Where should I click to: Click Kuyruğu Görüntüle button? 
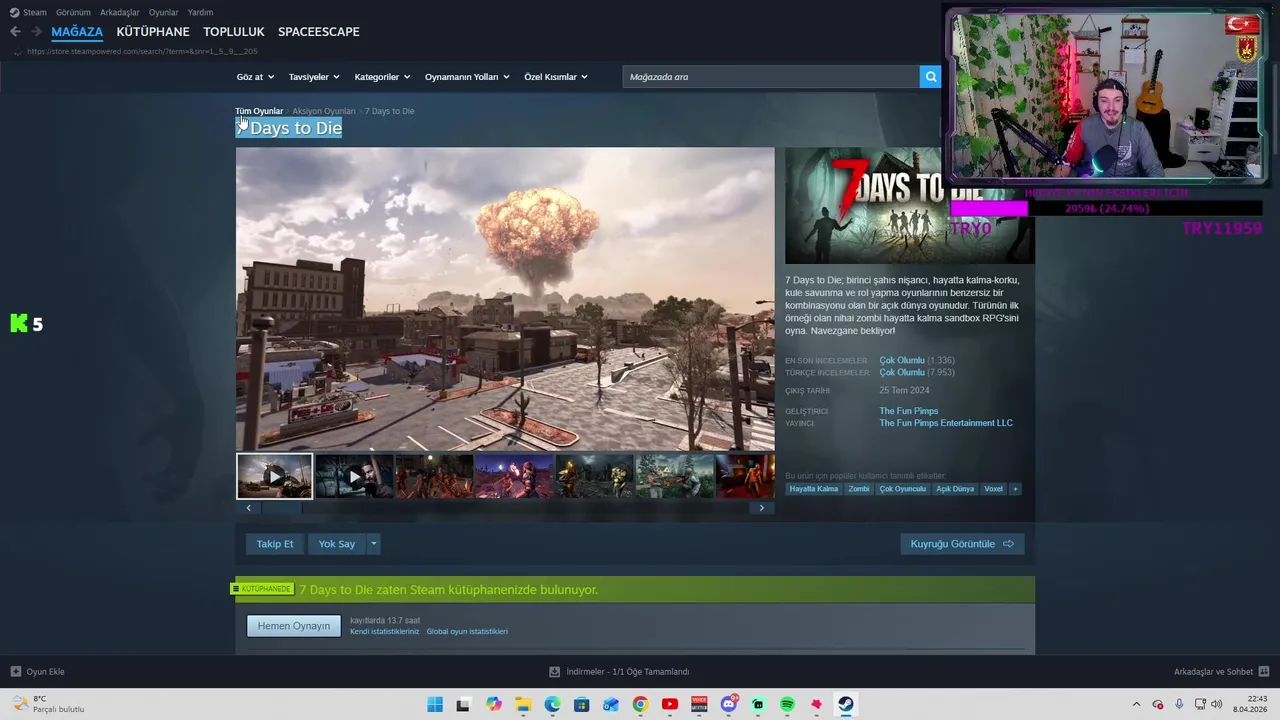click(x=962, y=544)
